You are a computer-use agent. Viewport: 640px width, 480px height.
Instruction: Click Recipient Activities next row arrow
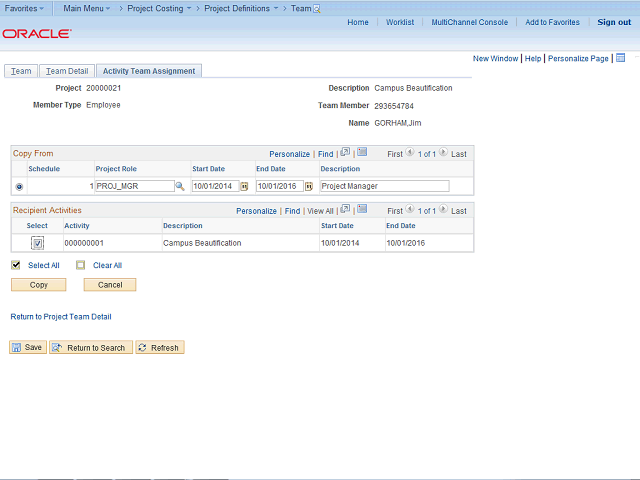[x=443, y=209]
